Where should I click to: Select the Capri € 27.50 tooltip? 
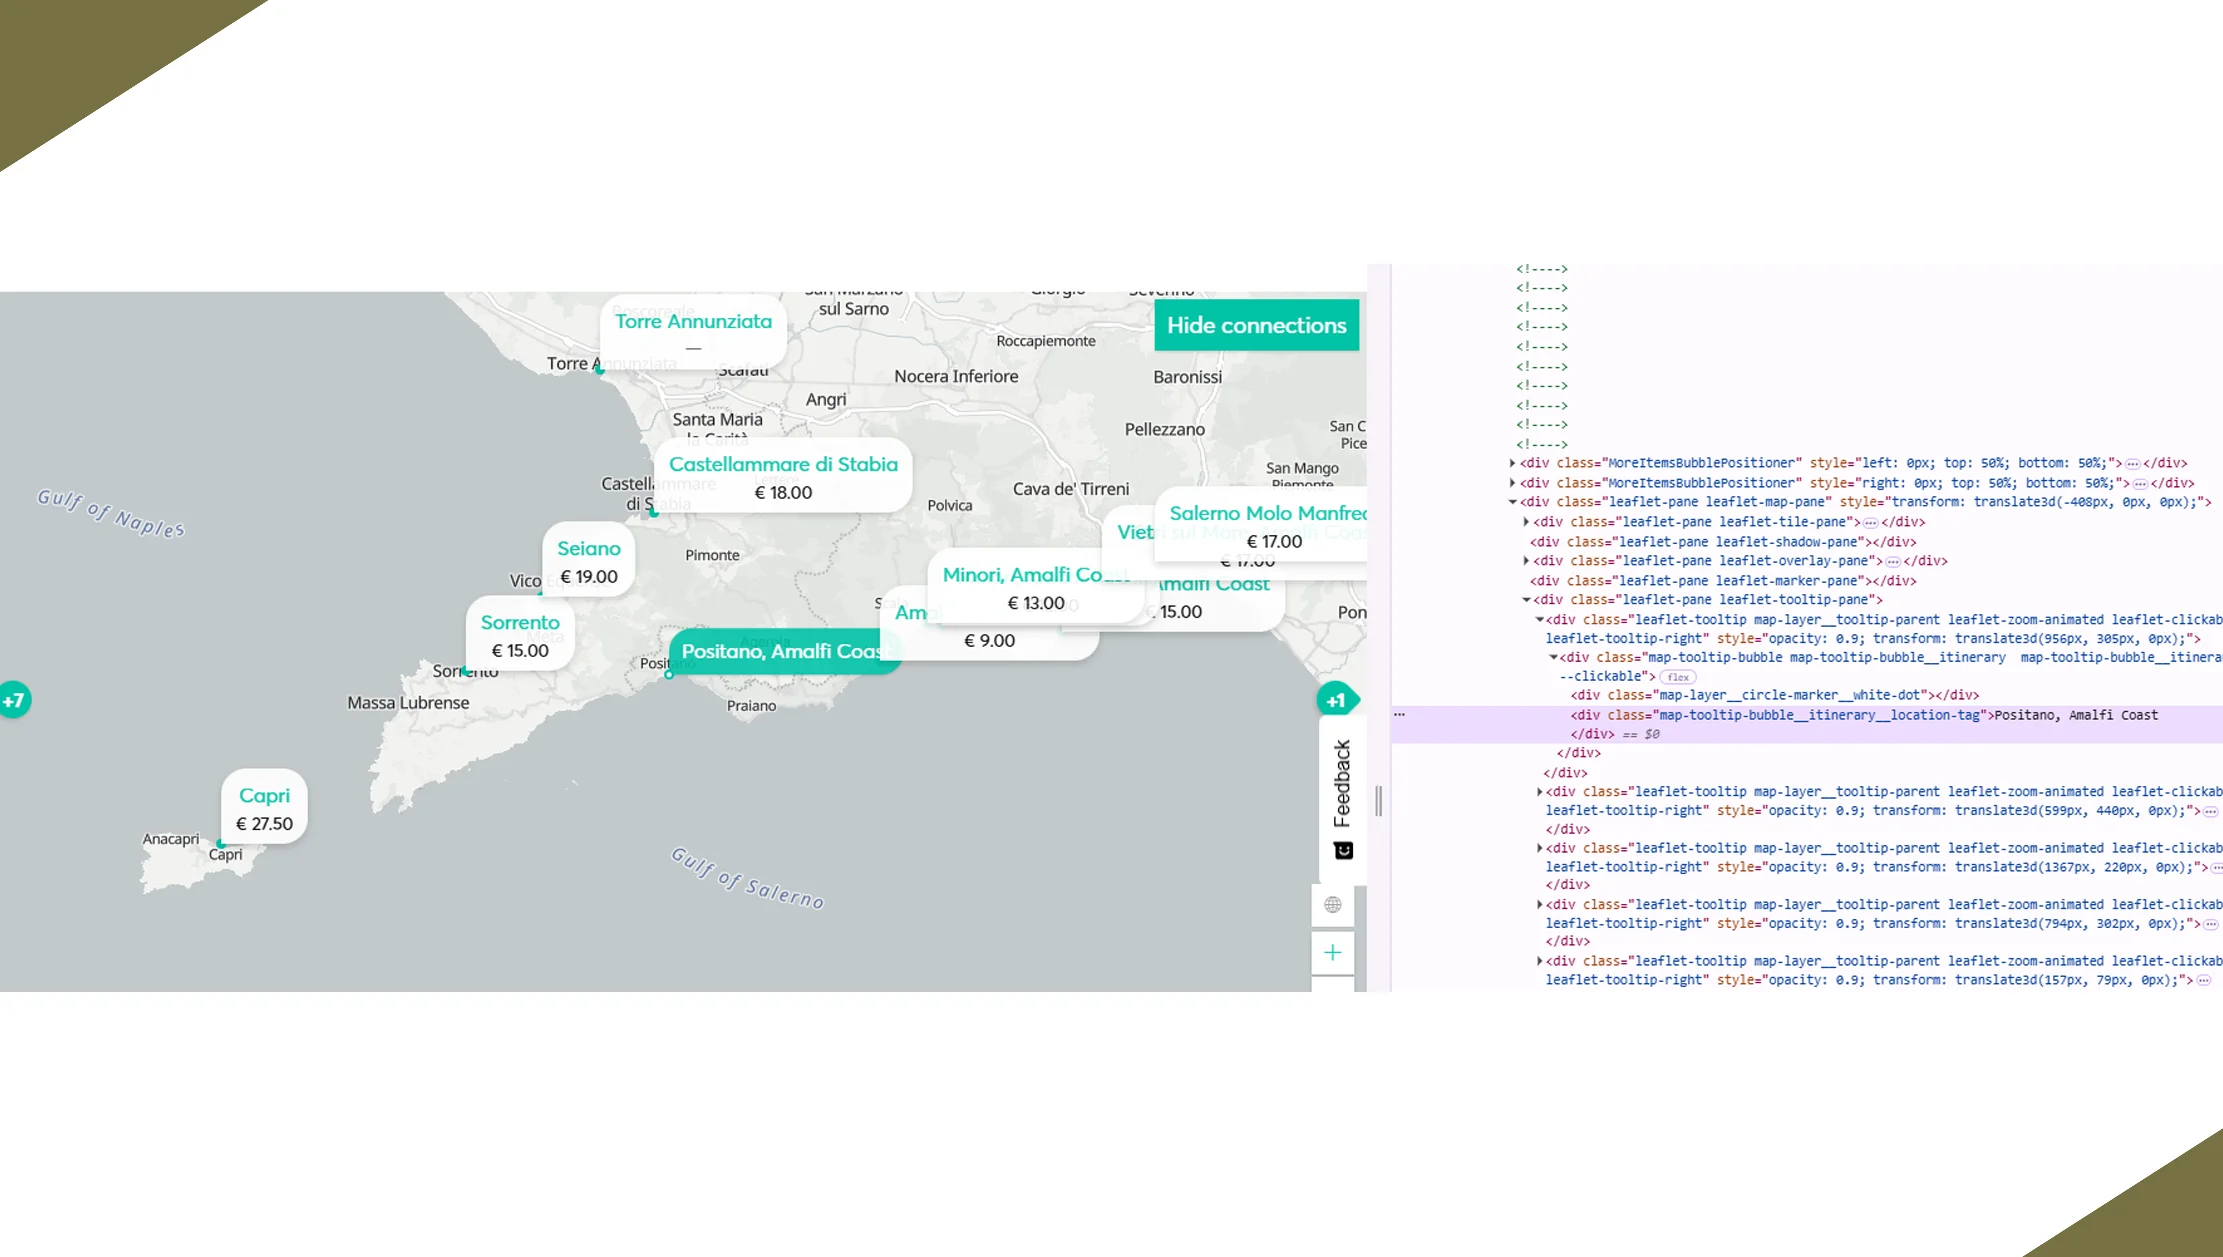coord(264,808)
